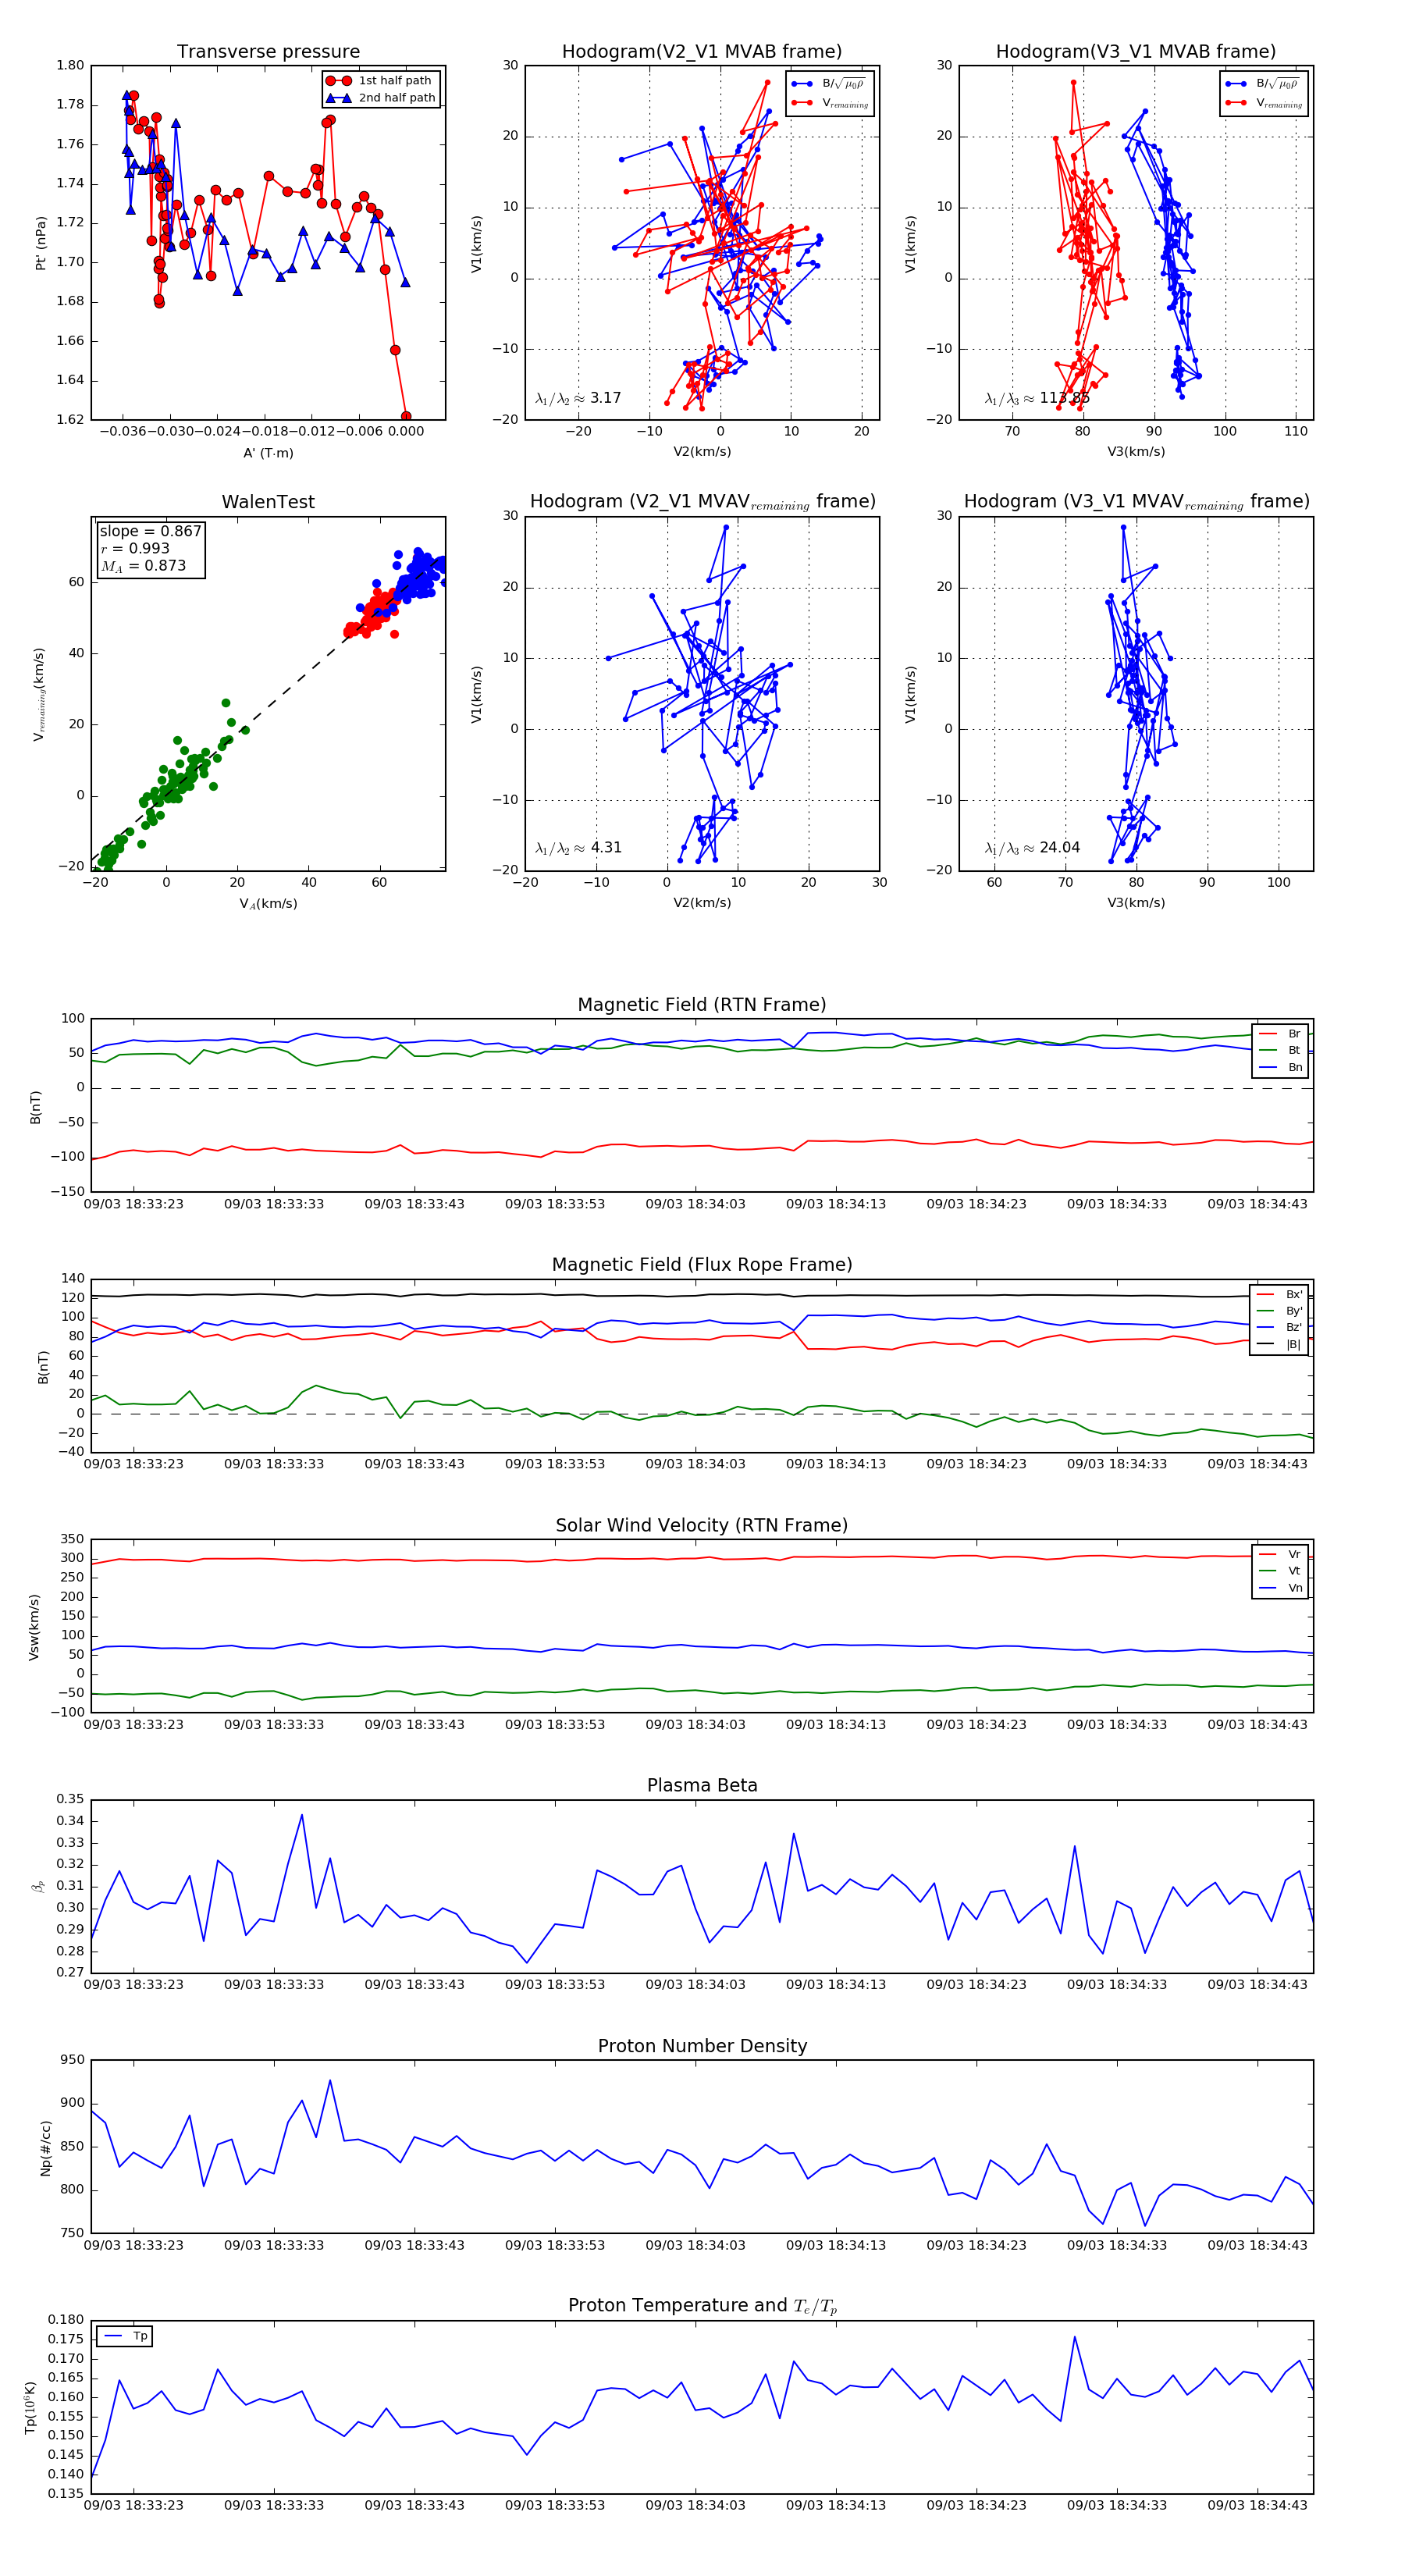Click the By' legend entry

[1279, 1311]
